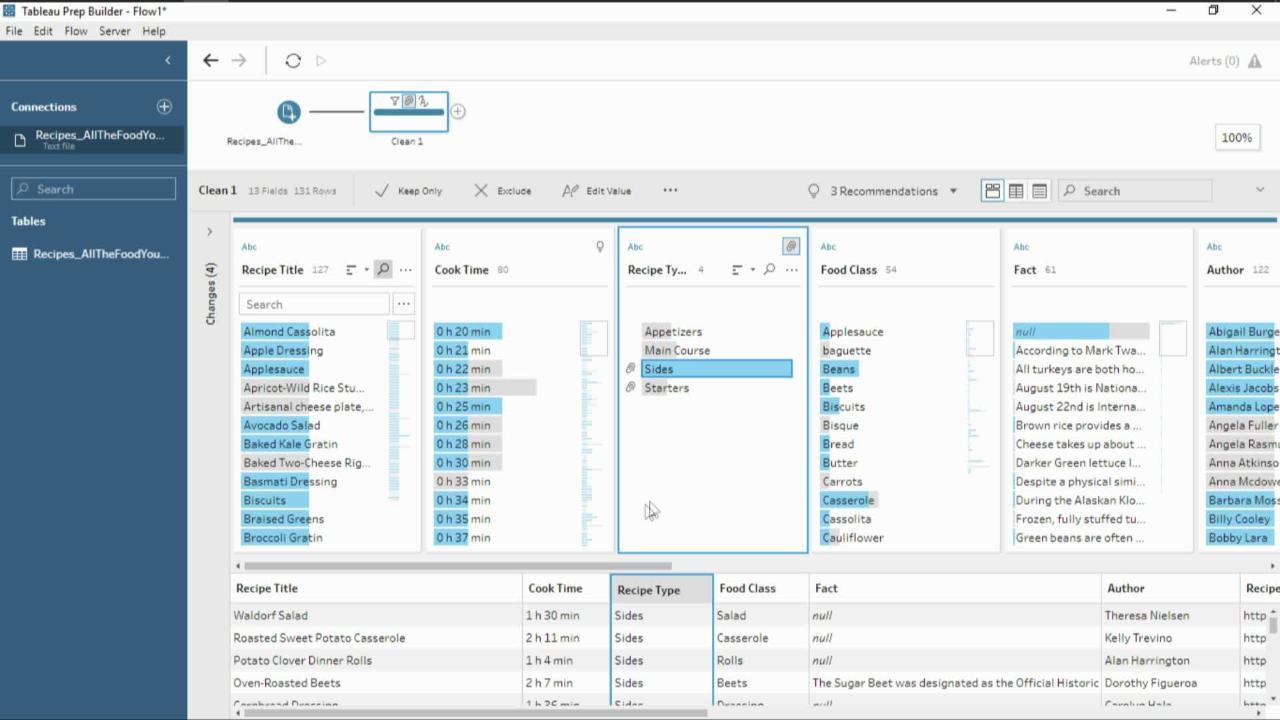The image size is (1280, 720).
Task: Click Cook Time recommendation lightbulb
Action: [x=600, y=246]
